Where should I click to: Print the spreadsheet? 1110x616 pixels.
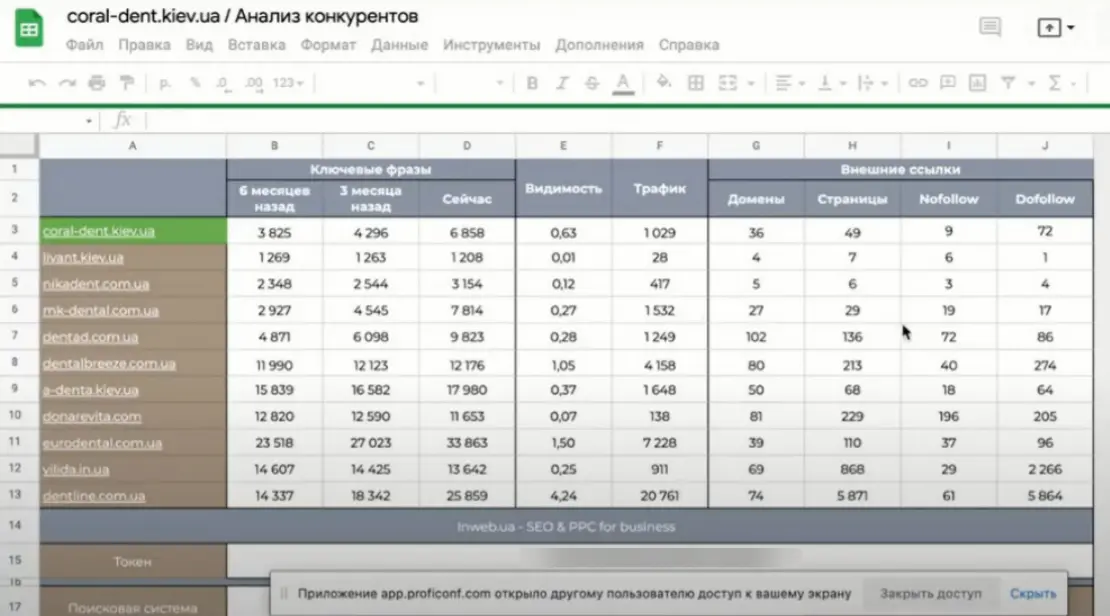tap(97, 84)
